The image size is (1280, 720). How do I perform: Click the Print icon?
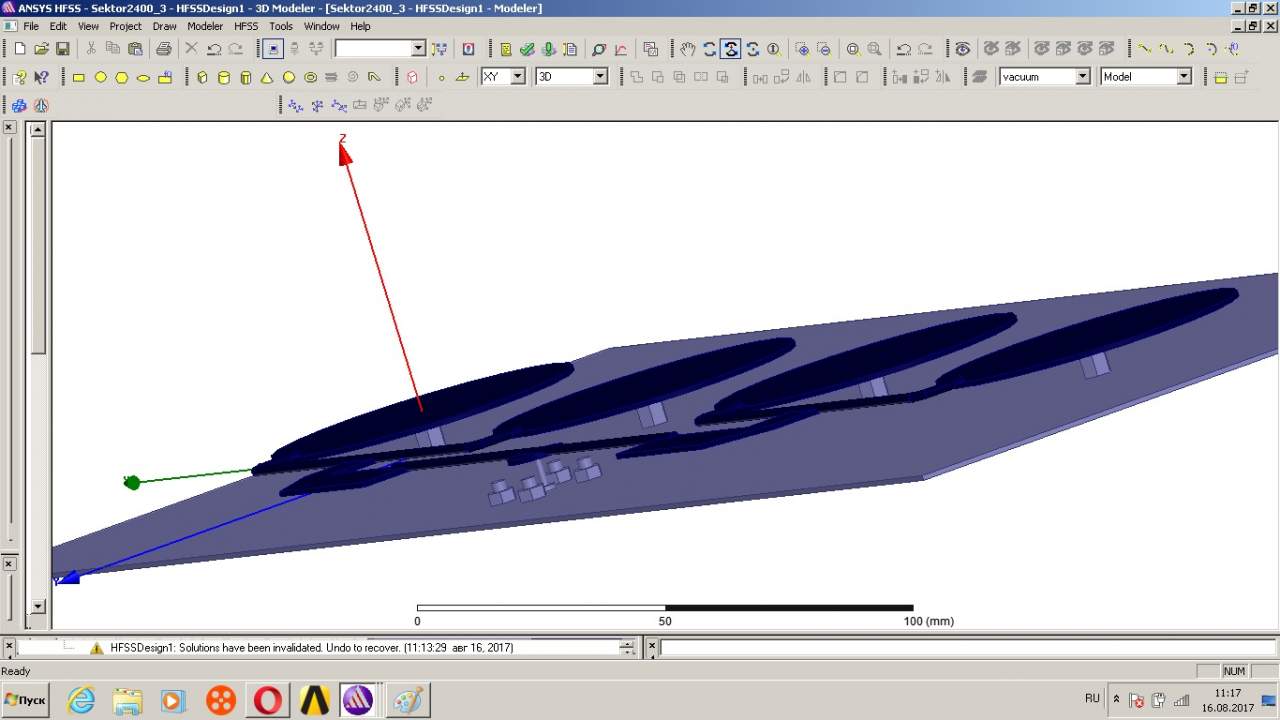pyautogui.click(x=164, y=49)
